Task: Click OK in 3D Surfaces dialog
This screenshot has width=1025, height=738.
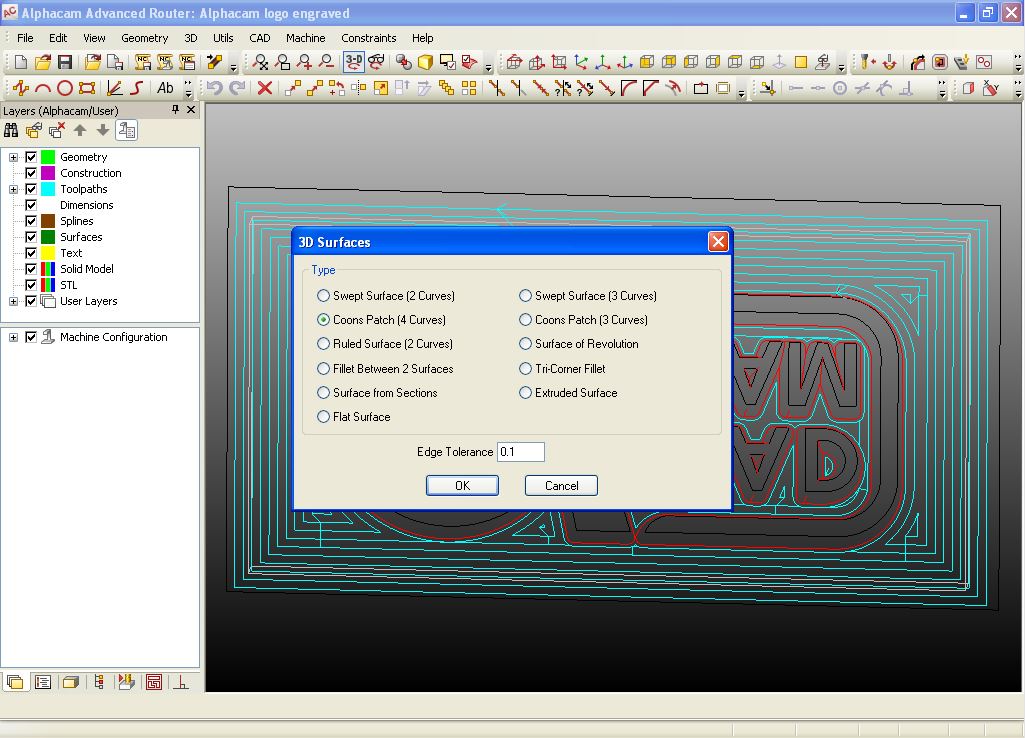Action: 462,485
